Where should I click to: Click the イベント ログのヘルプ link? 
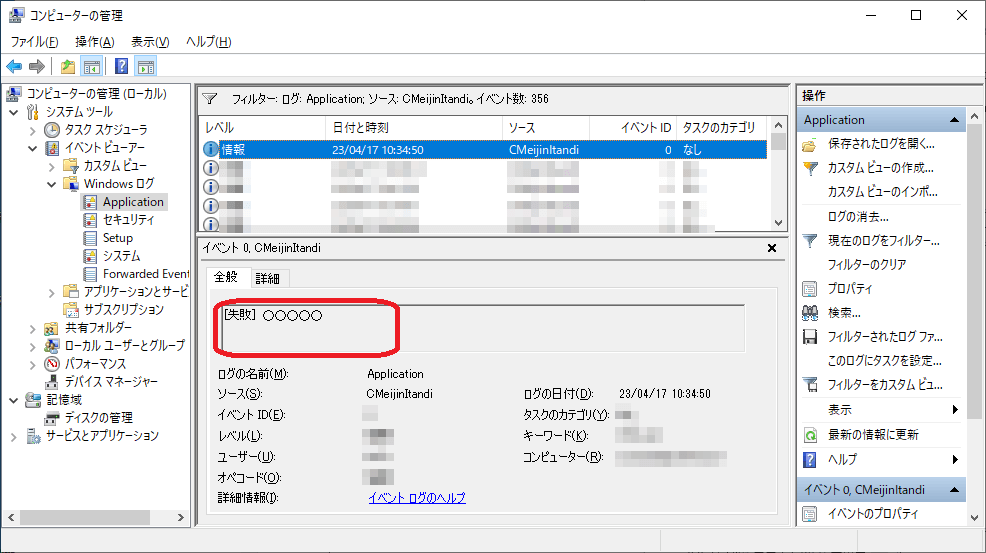[x=416, y=498]
